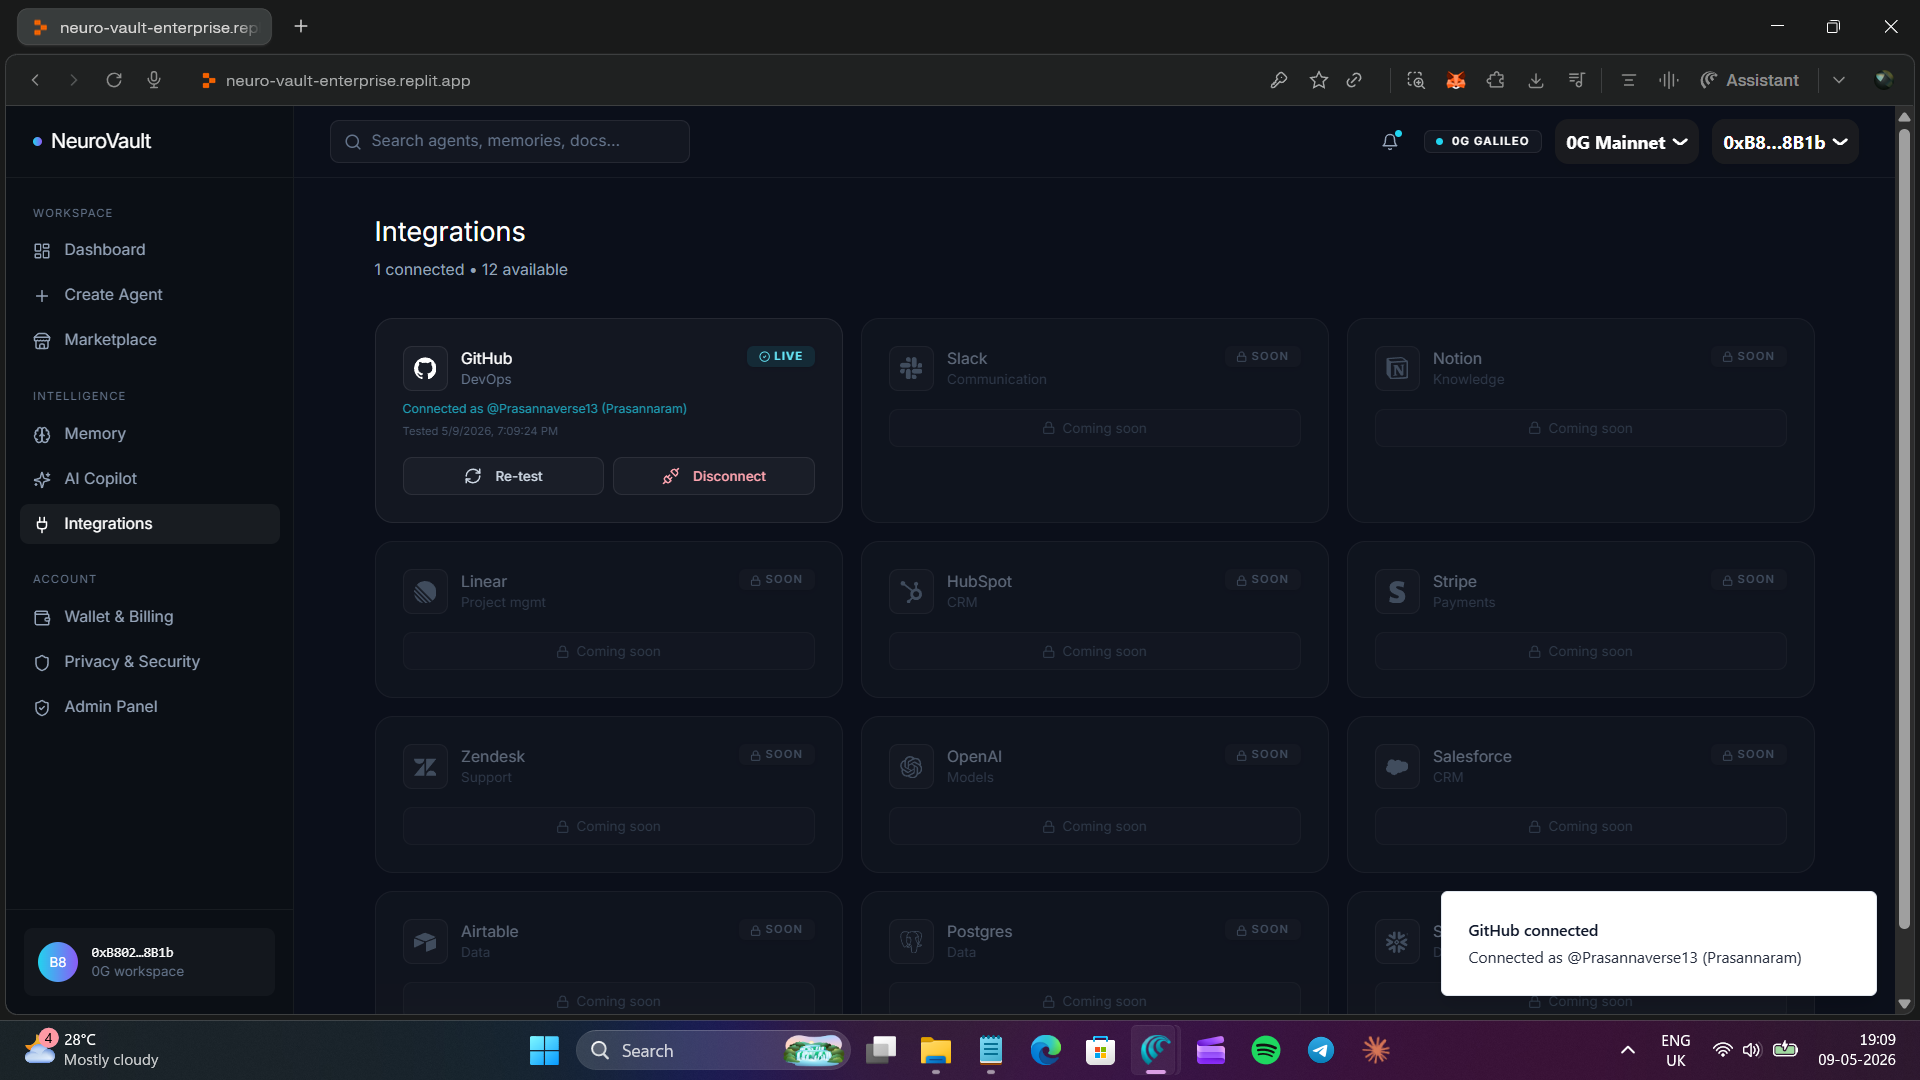Click the microphone icon in the address bar
This screenshot has width=1920, height=1080.
point(154,80)
